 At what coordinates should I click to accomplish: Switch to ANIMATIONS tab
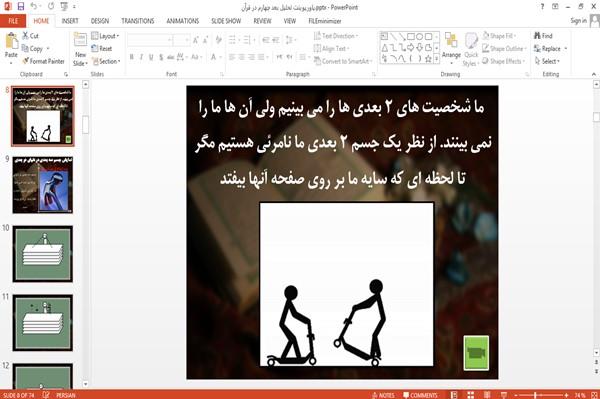pos(183,21)
